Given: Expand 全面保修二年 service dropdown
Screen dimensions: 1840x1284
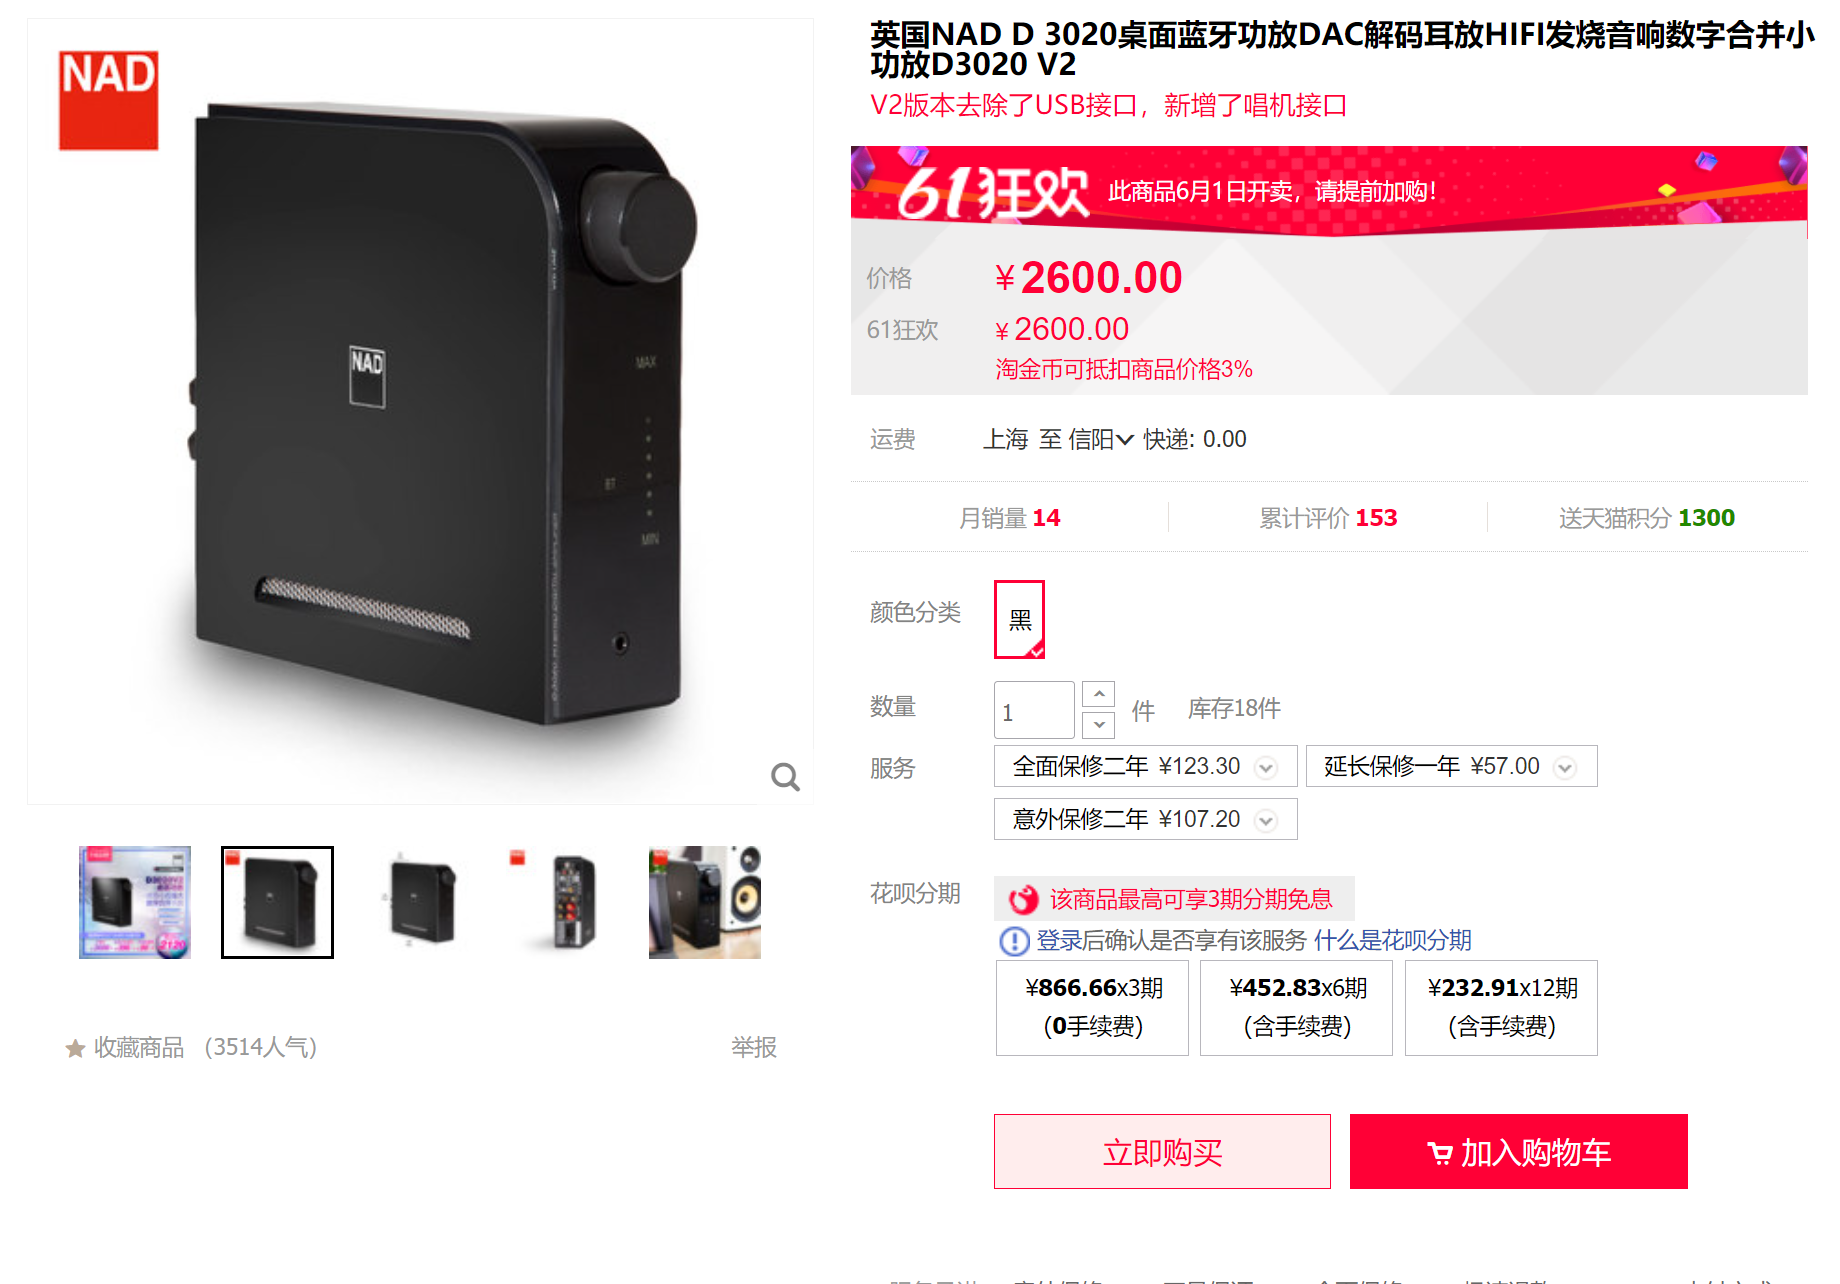Looking at the screenshot, I should pyautogui.click(x=1266, y=768).
